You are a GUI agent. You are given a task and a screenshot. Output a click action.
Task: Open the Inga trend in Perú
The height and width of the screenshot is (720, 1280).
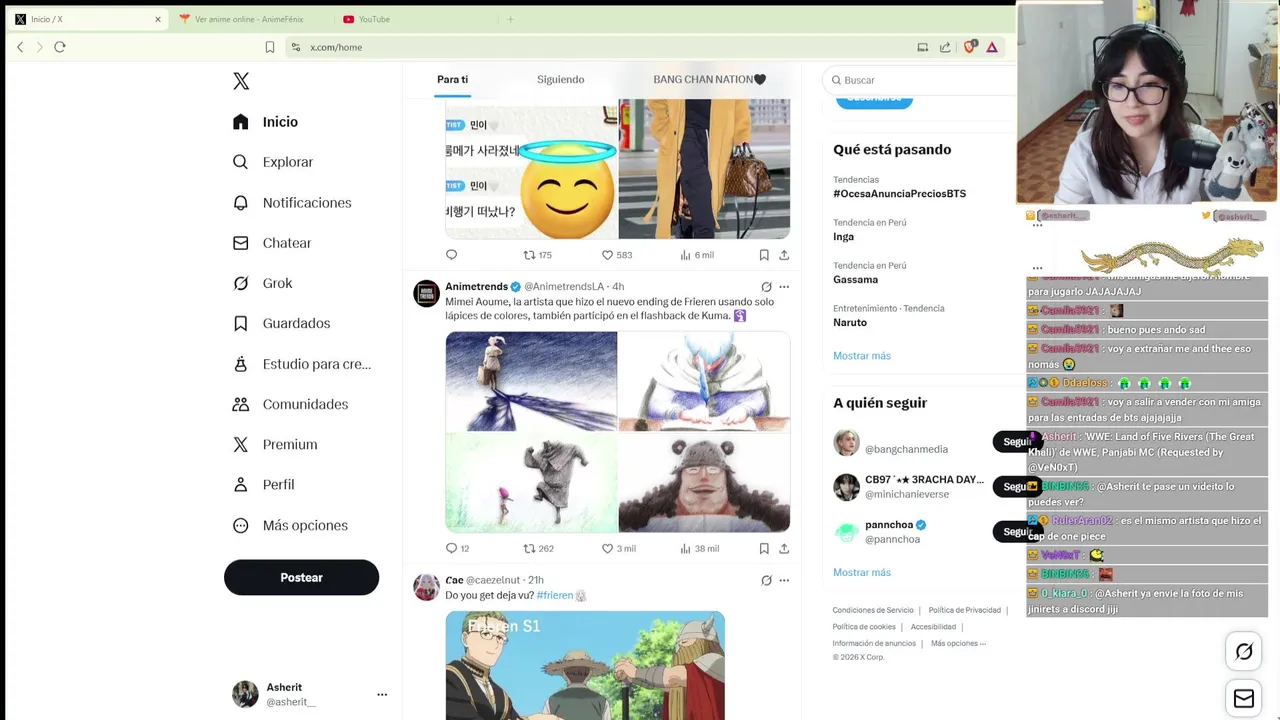[x=843, y=237]
